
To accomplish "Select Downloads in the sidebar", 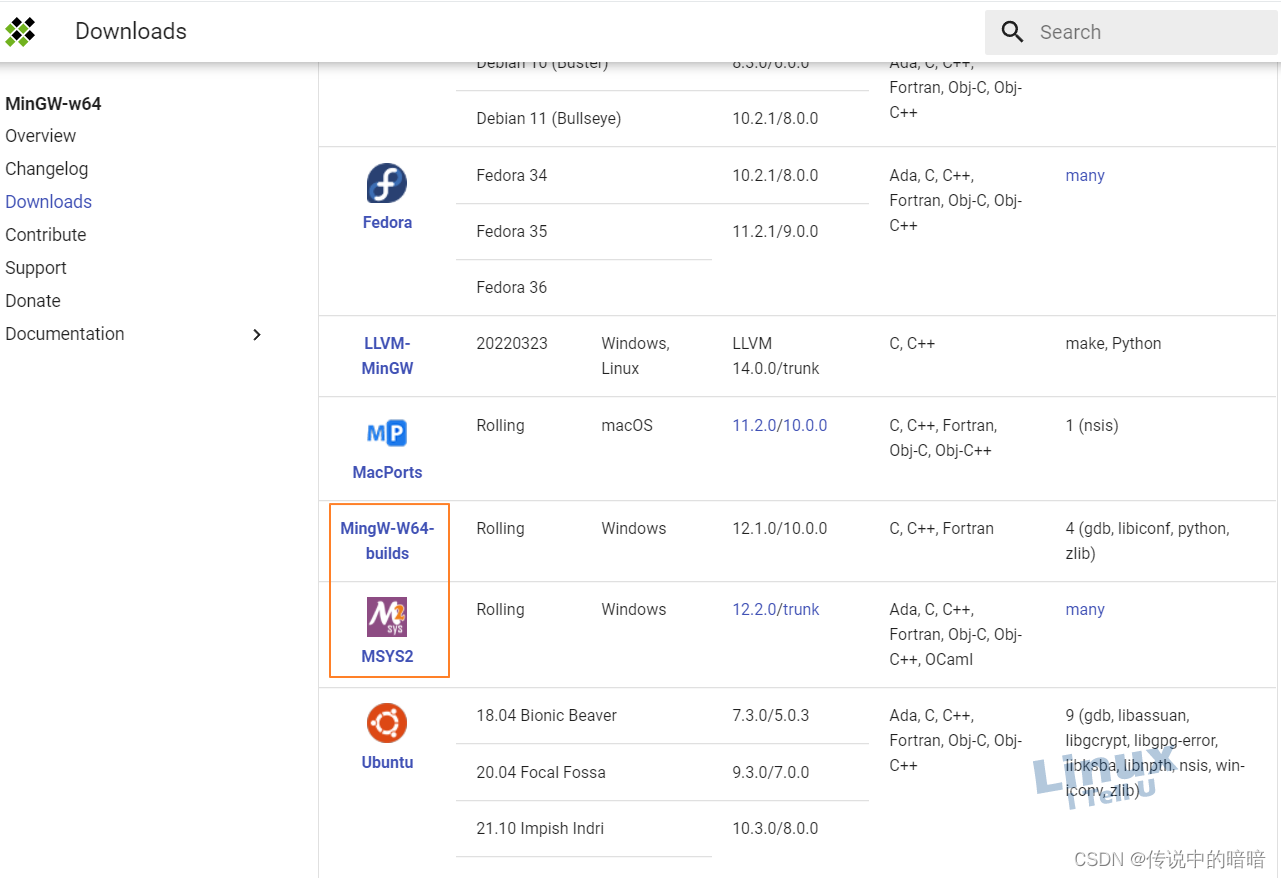I will click(x=49, y=202).
